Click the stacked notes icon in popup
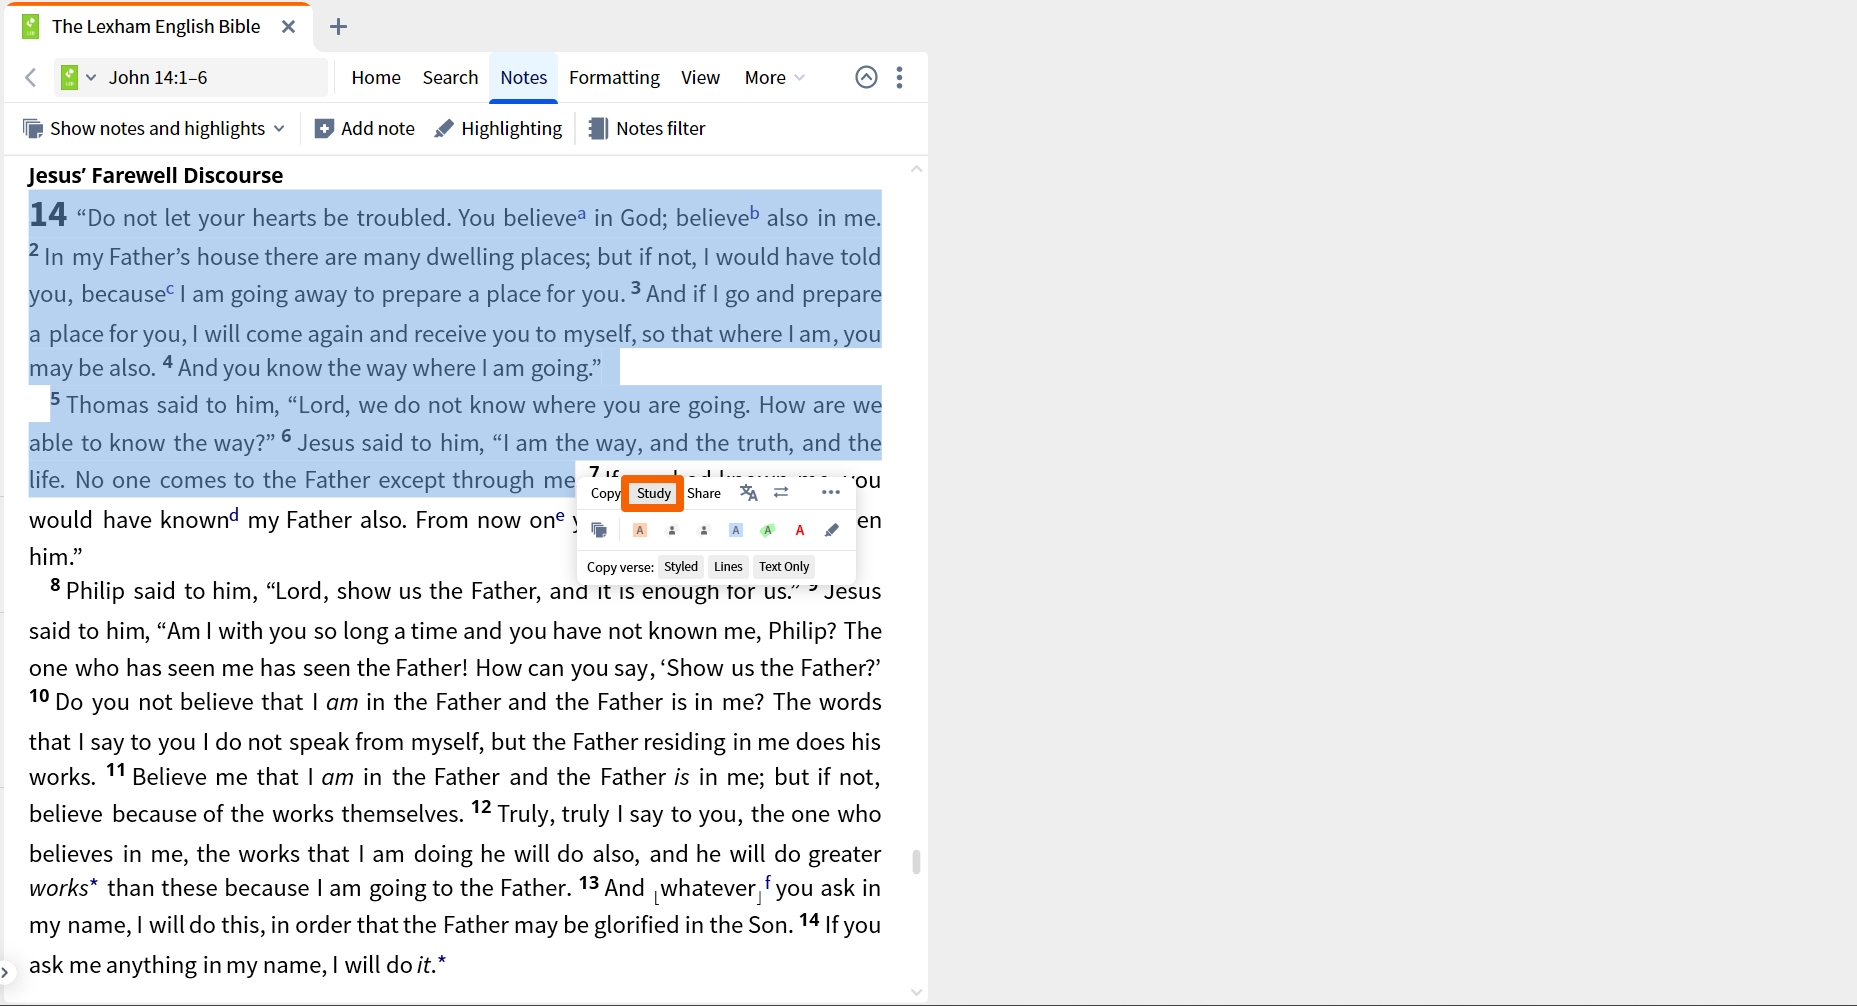The width and height of the screenshot is (1857, 1006). (599, 530)
